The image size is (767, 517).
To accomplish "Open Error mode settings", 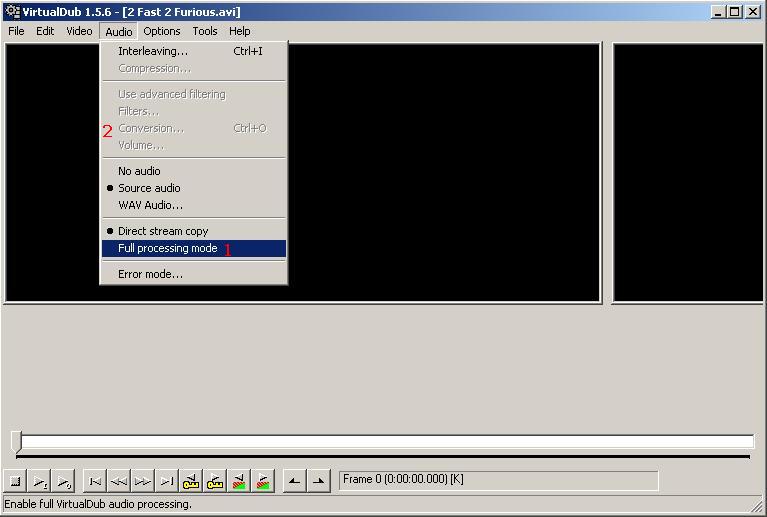I will pyautogui.click(x=194, y=274).
